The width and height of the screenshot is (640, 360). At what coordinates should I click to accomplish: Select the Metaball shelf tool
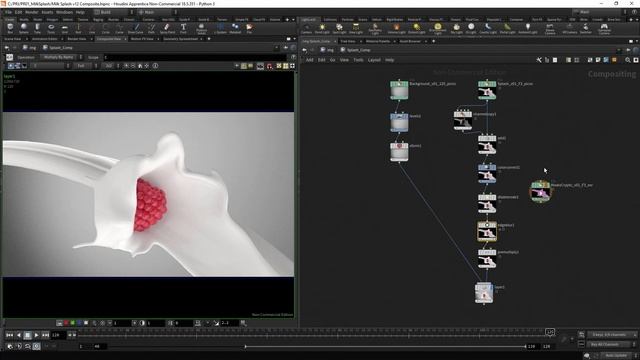click(x=235, y=28)
